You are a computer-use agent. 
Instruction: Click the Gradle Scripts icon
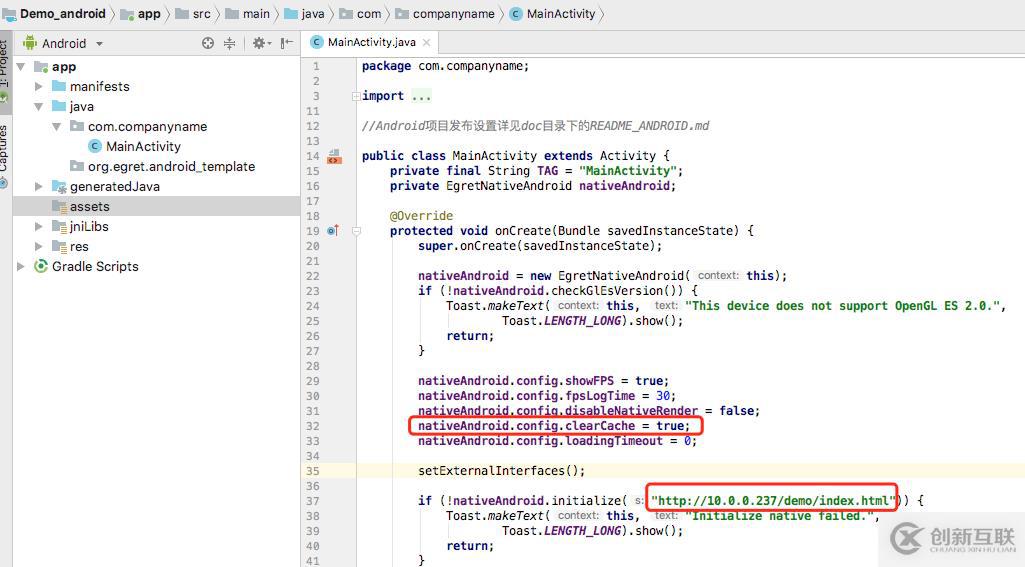(x=41, y=266)
